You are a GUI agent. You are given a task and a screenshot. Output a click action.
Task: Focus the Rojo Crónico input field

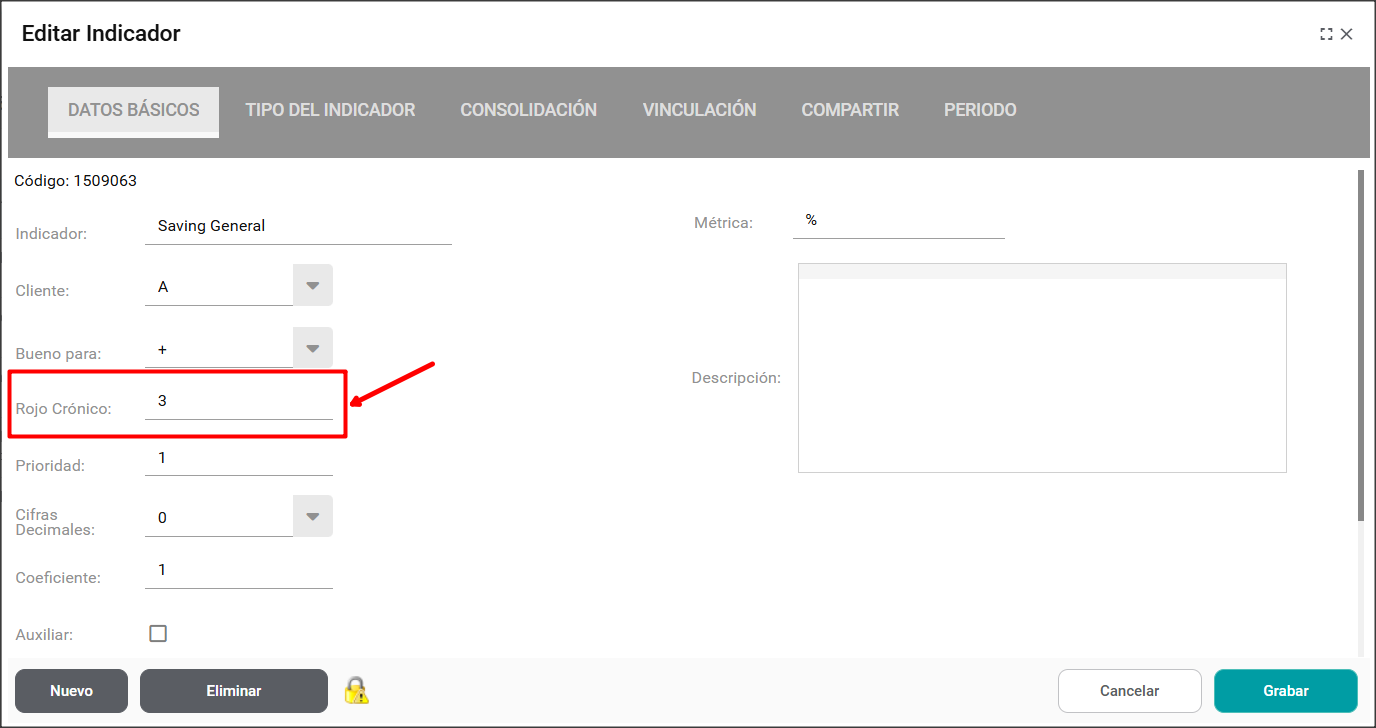coord(239,402)
